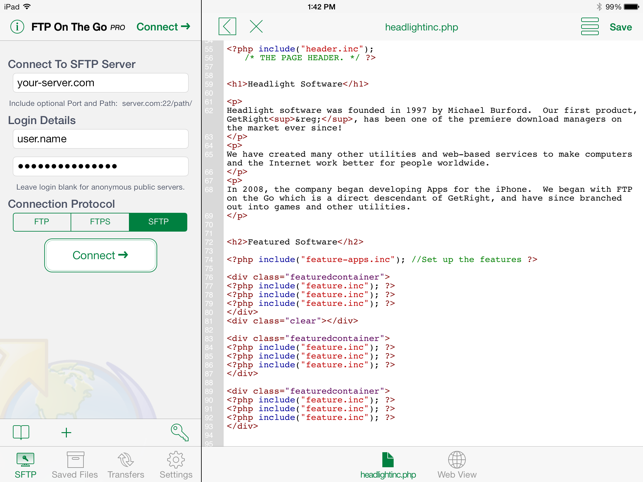This screenshot has height=482, width=643.
Task: Click the Headlight Software h1 line
Action: pyautogui.click(x=298, y=84)
